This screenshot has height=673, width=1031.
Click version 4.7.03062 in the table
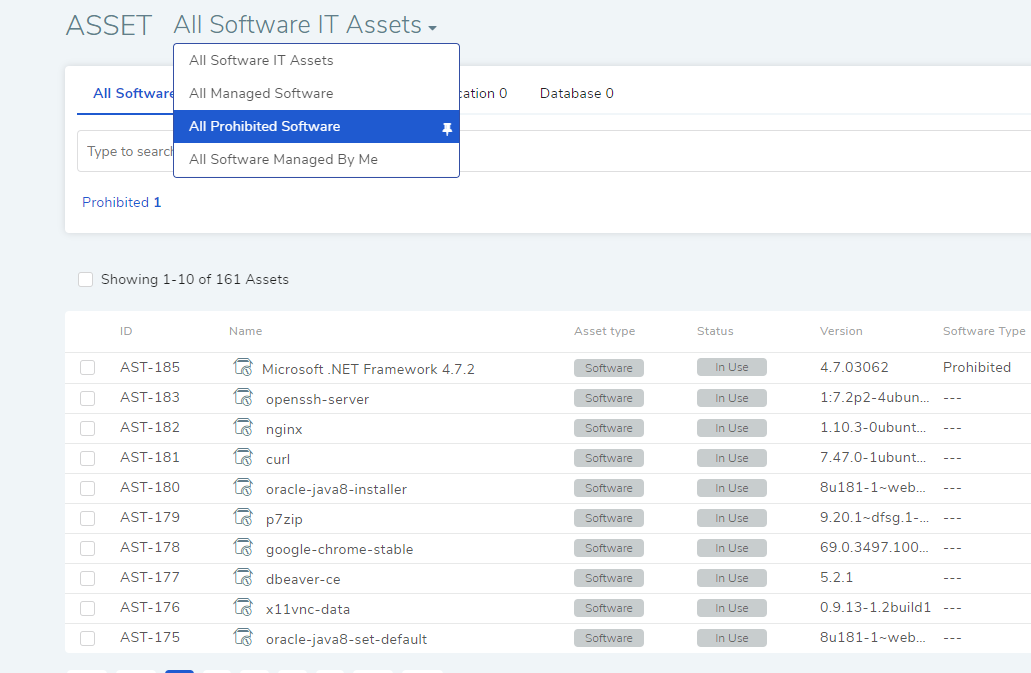click(854, 367)
